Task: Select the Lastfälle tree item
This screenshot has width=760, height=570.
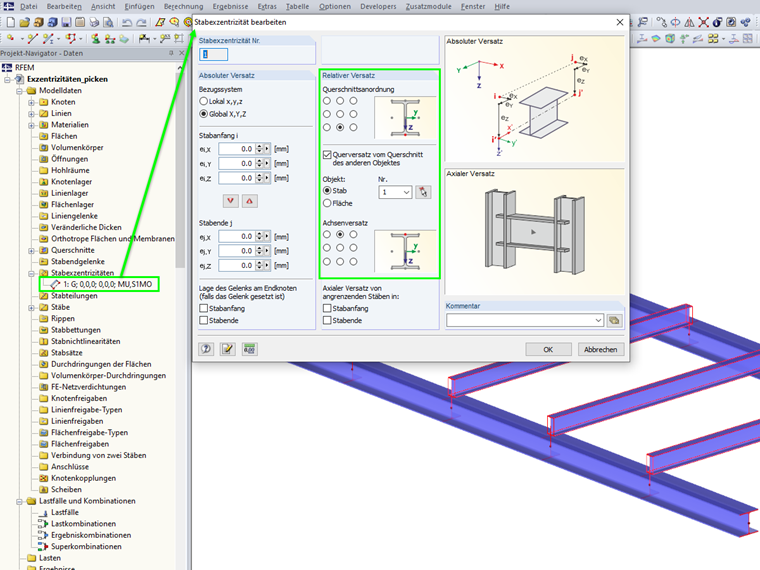Action: [64, 512]
